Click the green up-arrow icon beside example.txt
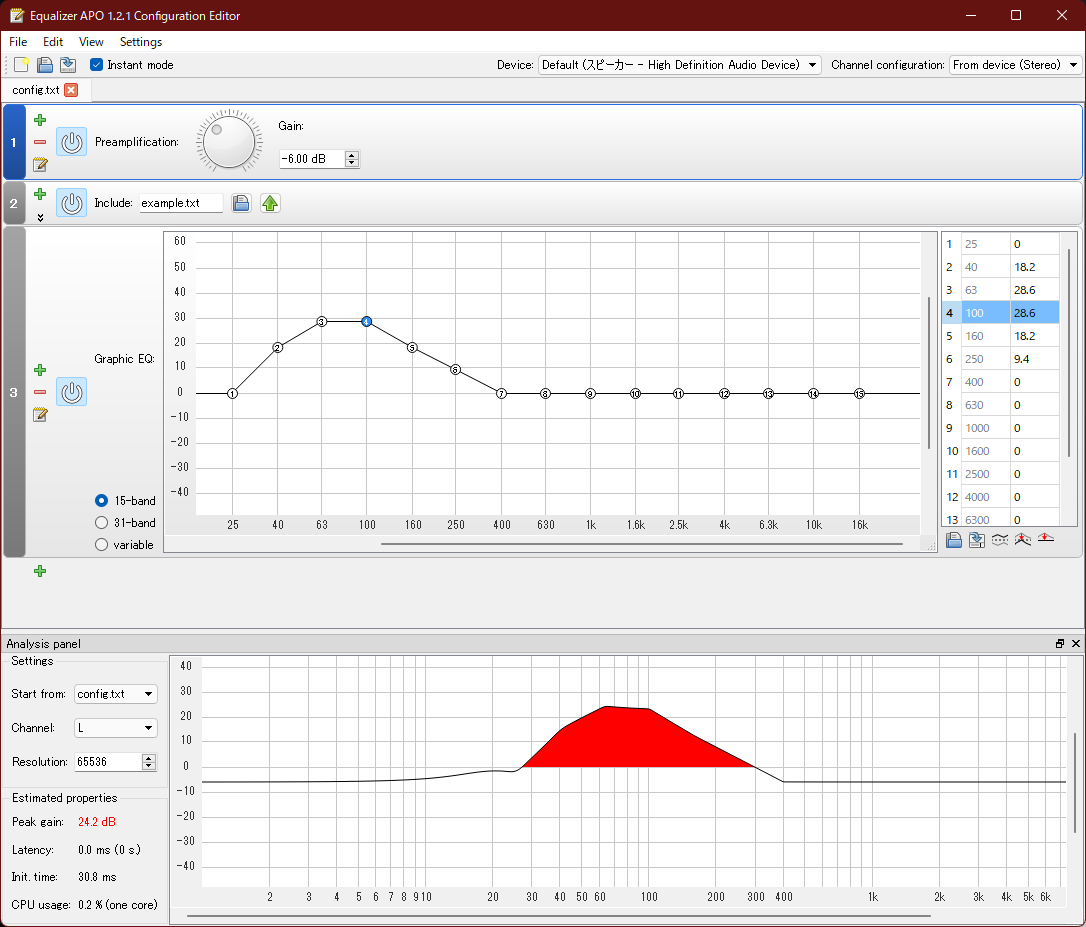Viewport: 1086px width, 927px height. coord(270,203)
